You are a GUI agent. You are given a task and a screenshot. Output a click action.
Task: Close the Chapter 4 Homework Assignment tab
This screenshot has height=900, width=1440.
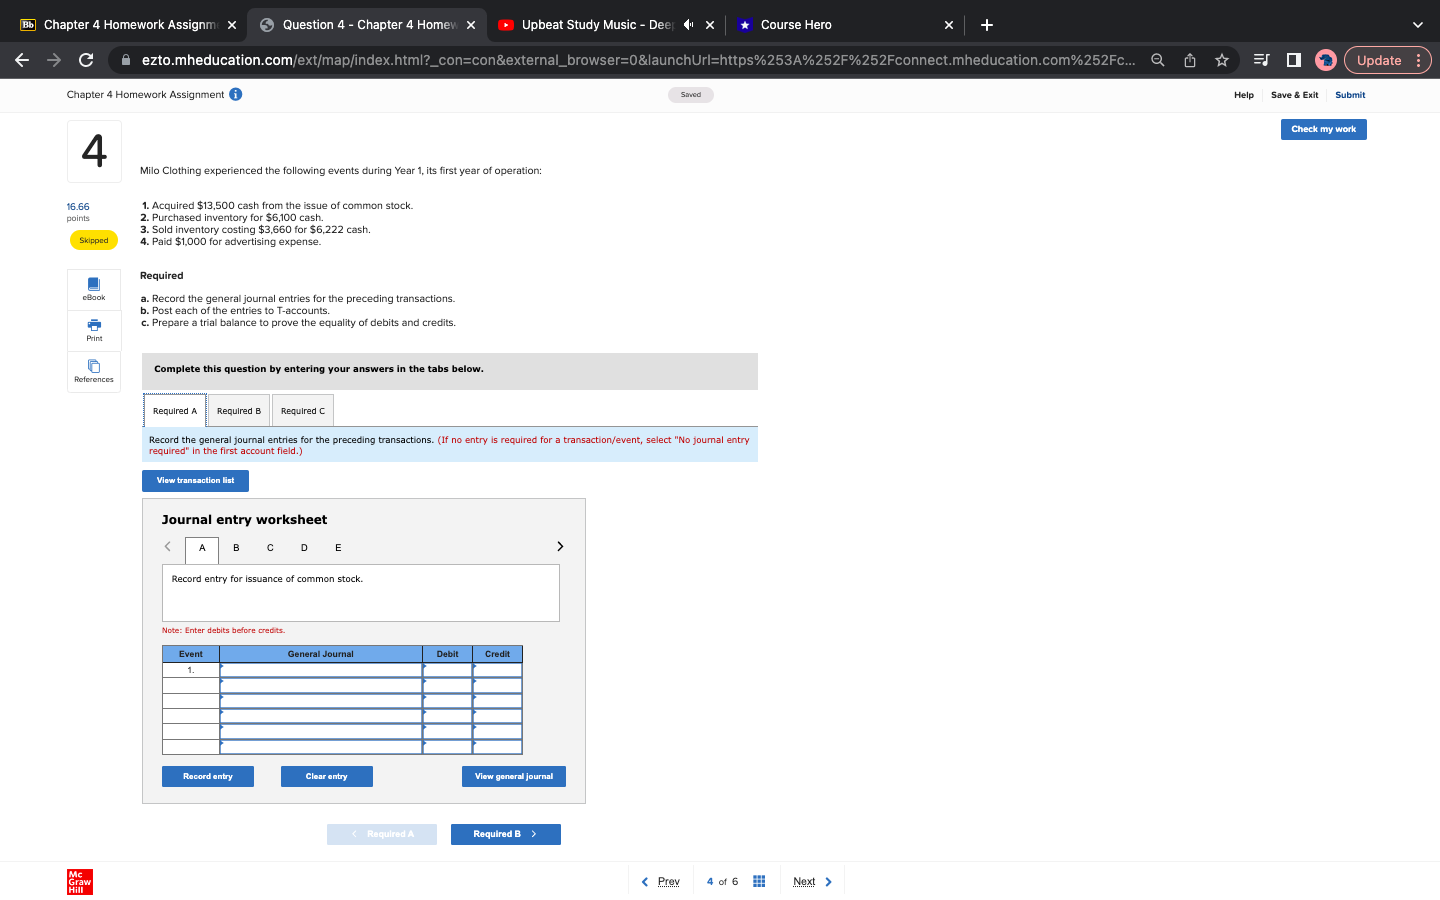coord(232,25)
